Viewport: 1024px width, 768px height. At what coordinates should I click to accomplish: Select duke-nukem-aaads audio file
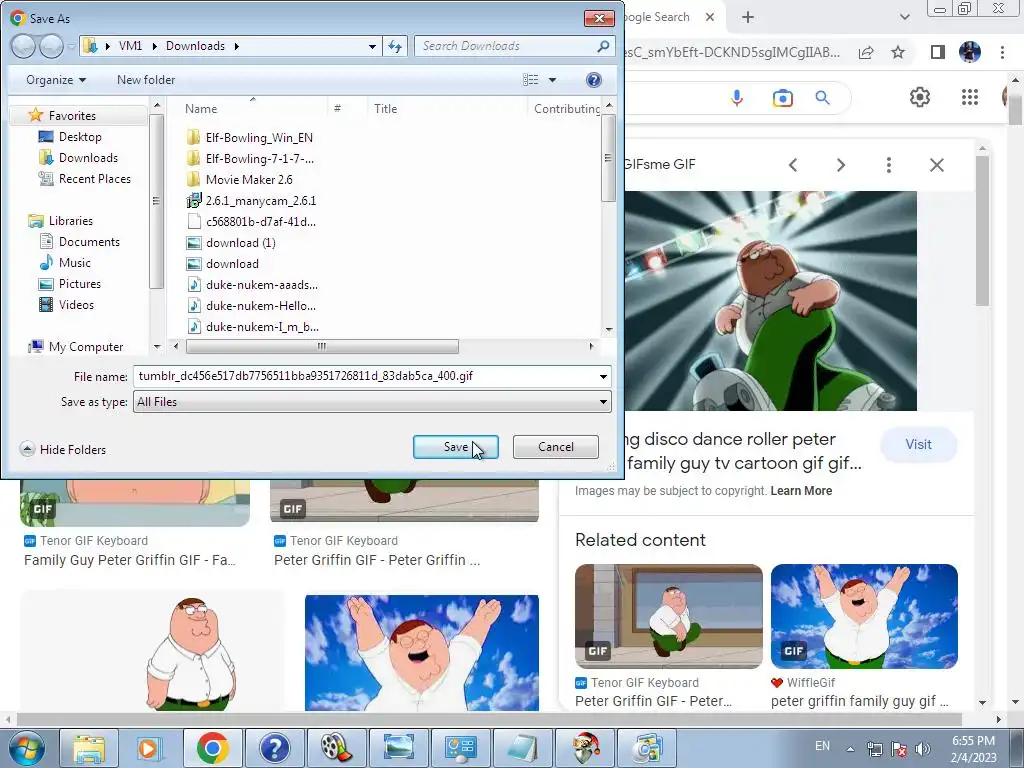(x=262, y=285)
